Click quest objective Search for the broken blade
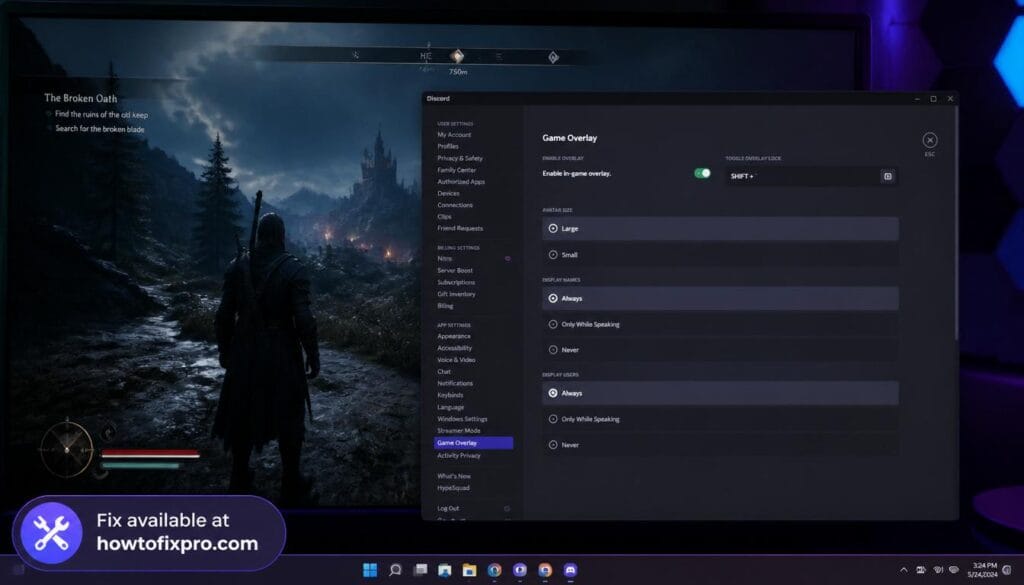This screenshot has height=585, width=1024. 99,129
